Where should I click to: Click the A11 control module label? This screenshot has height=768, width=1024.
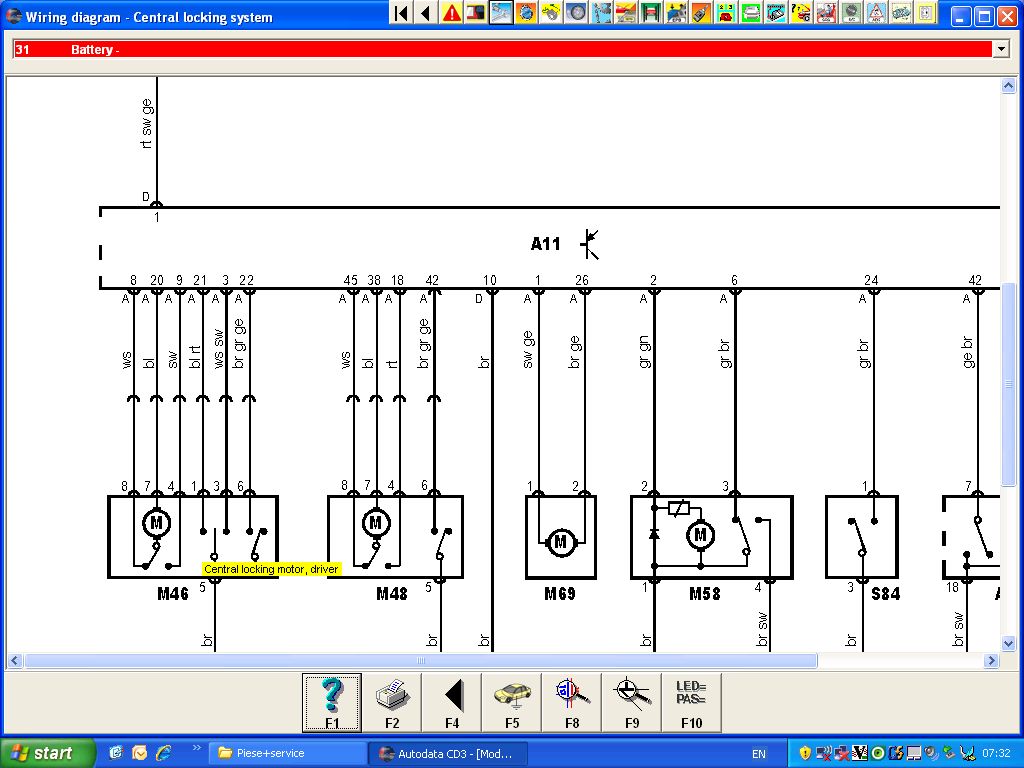[x=546, y=244]
